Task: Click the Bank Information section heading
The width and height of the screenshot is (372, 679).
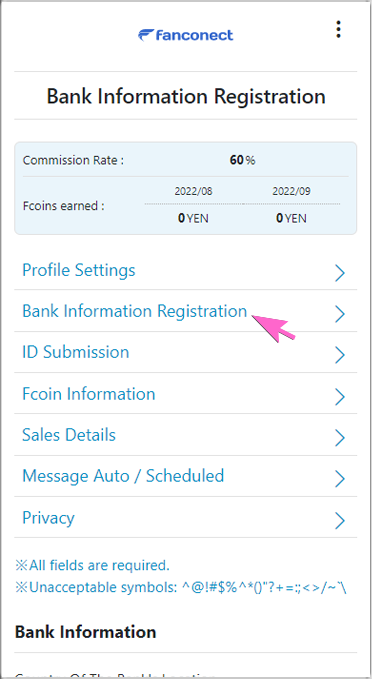Action: click(x=85, y=632)
